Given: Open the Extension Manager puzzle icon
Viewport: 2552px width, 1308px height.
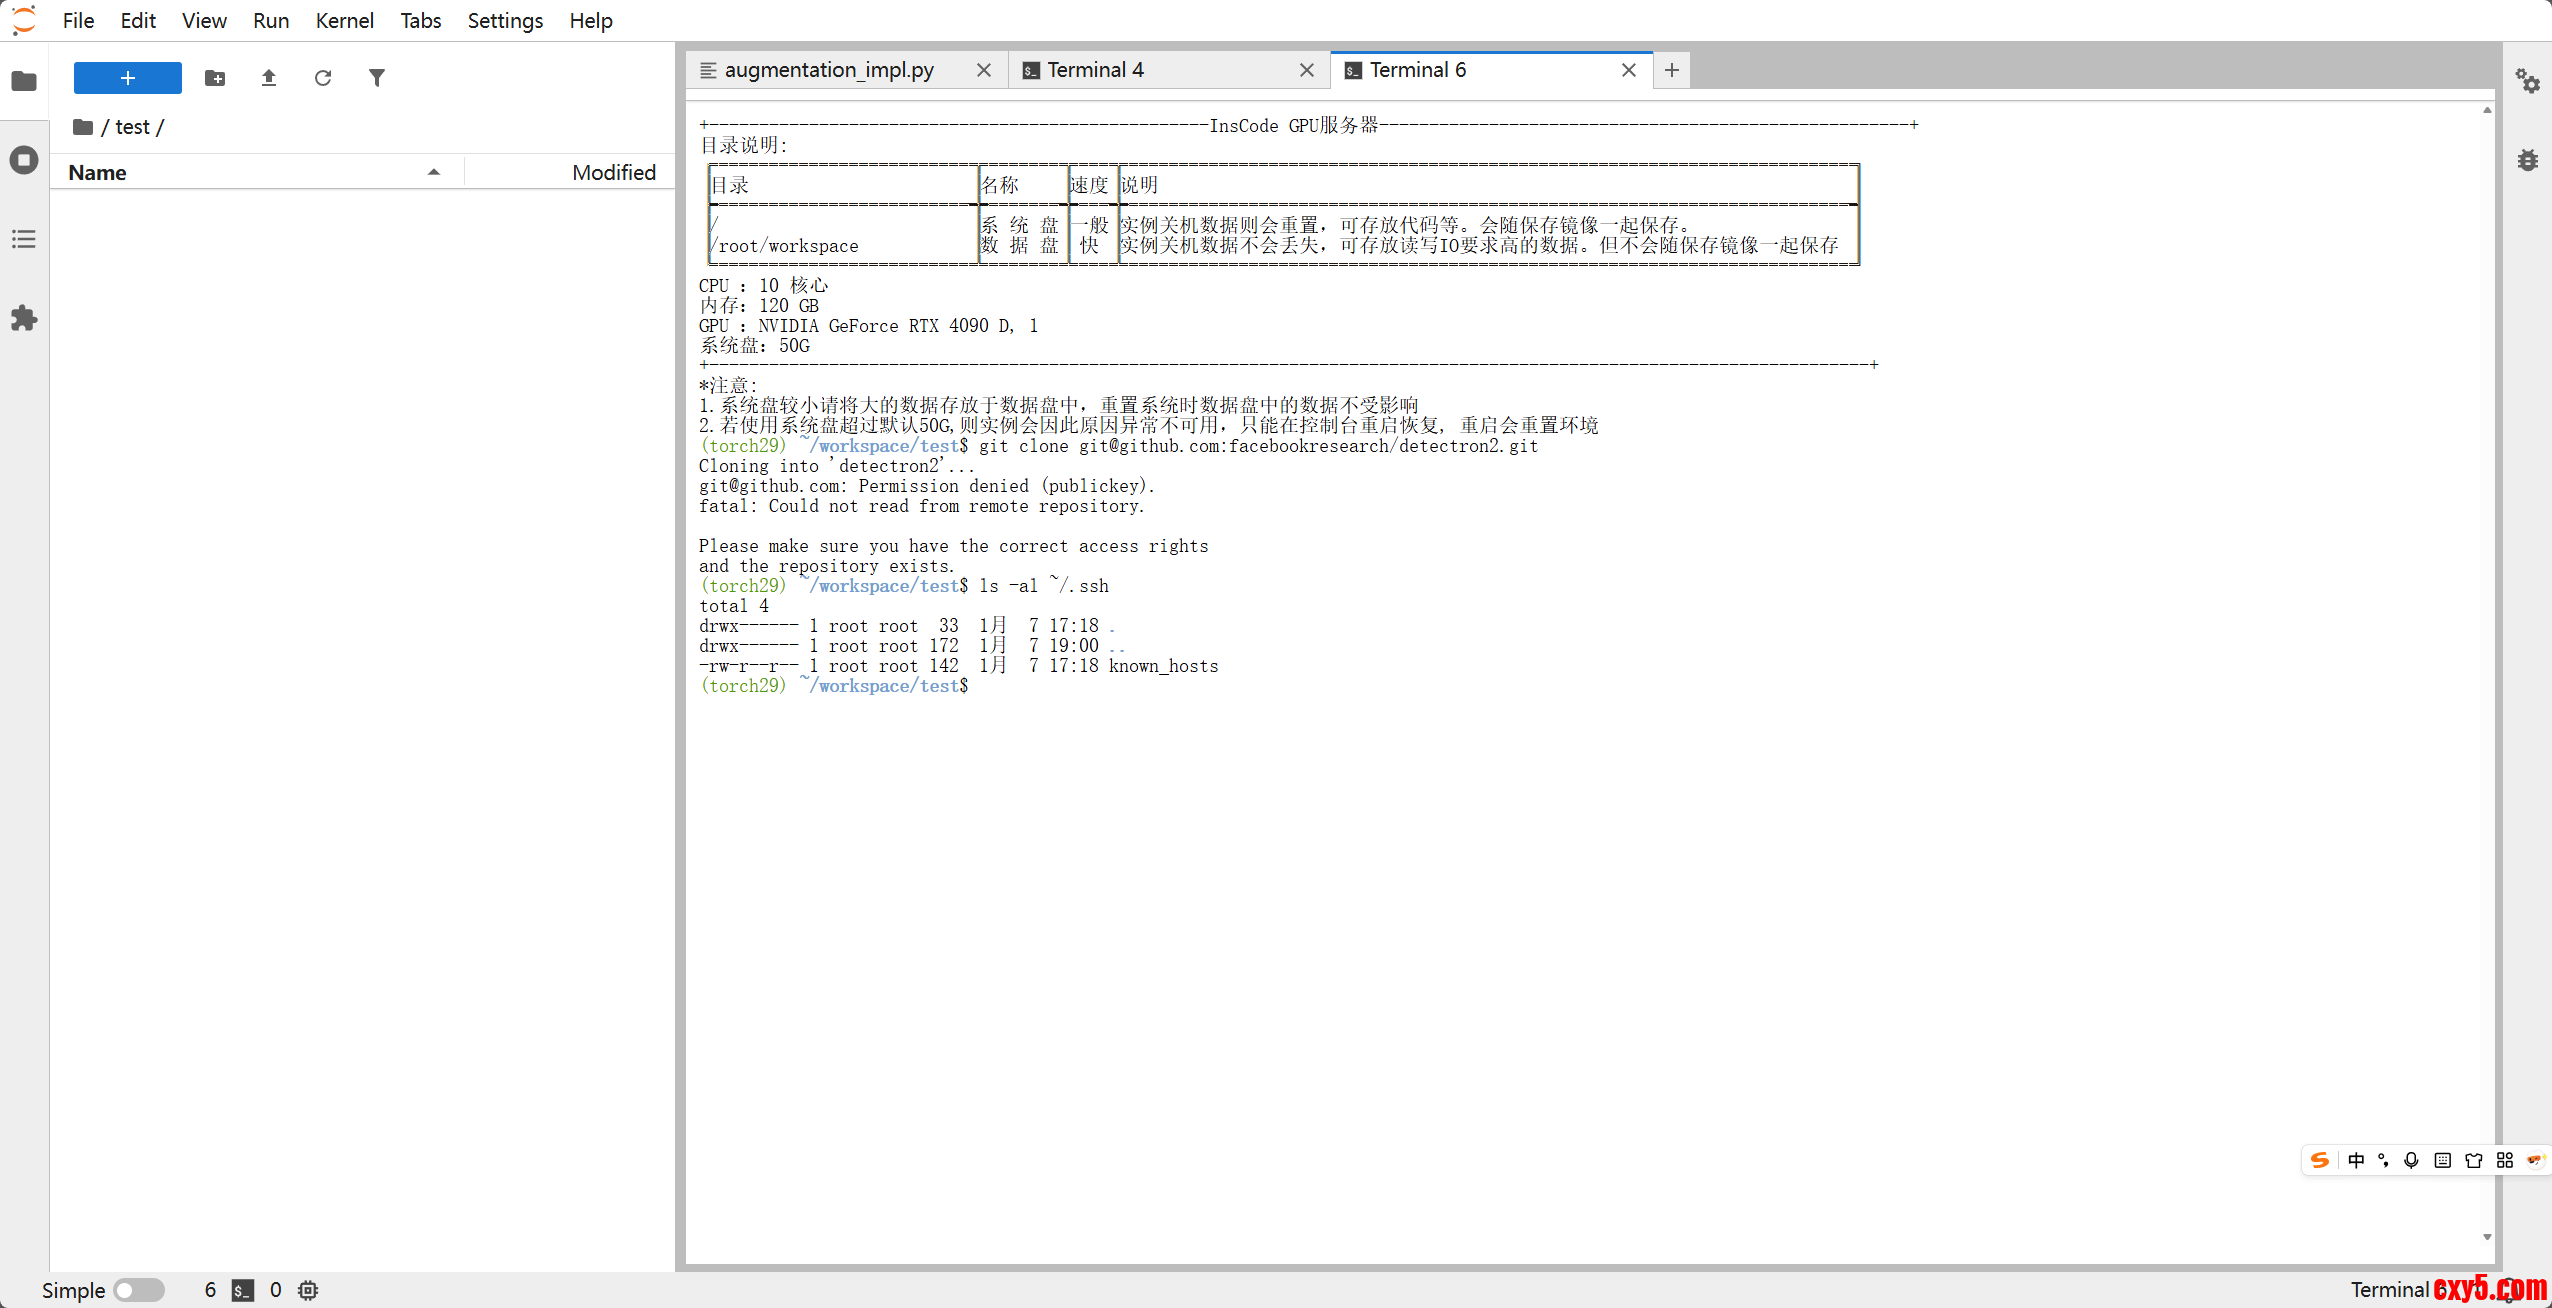Looking at the screenshot, I should (24, 318).
